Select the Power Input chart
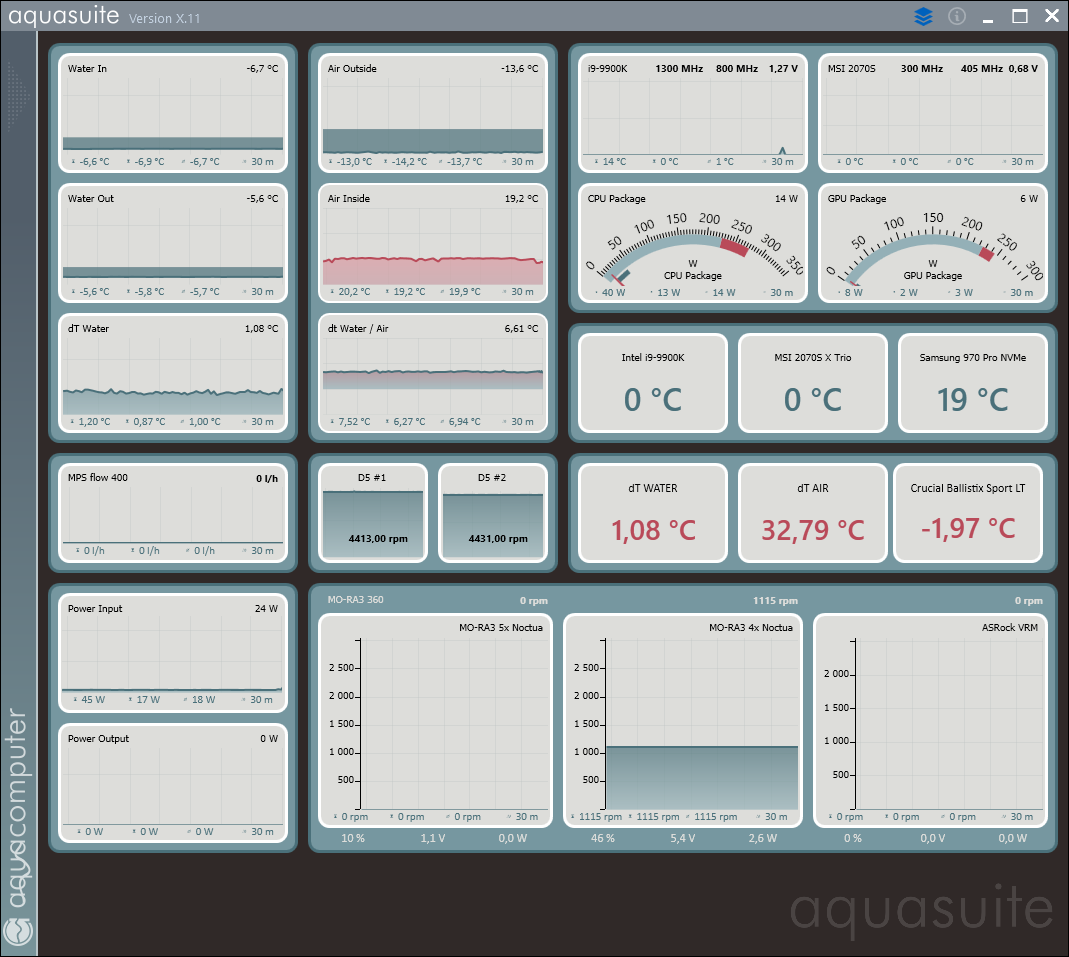This screenshot has height=957, width=1069. (x=172, y=653)
